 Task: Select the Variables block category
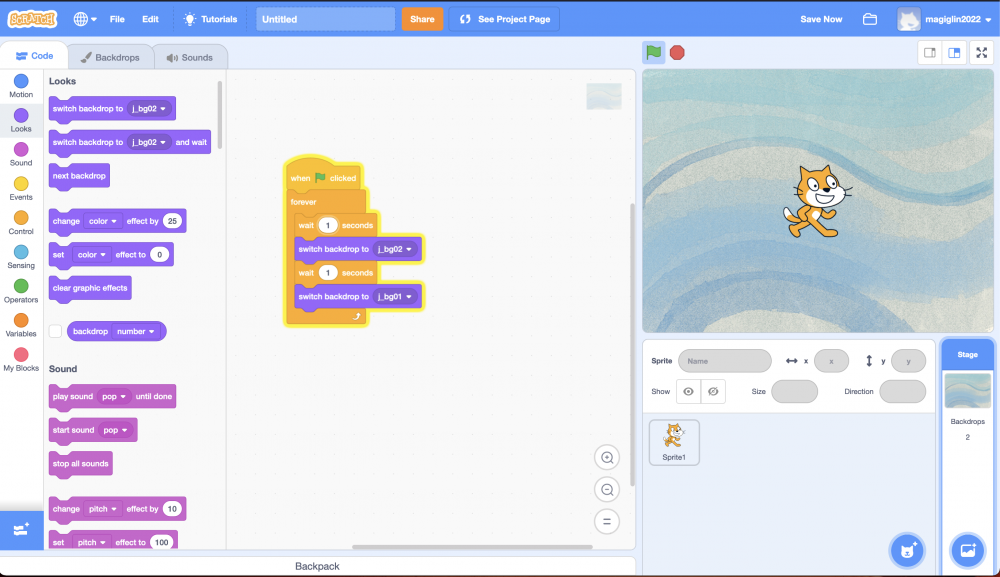coord(21,325)
